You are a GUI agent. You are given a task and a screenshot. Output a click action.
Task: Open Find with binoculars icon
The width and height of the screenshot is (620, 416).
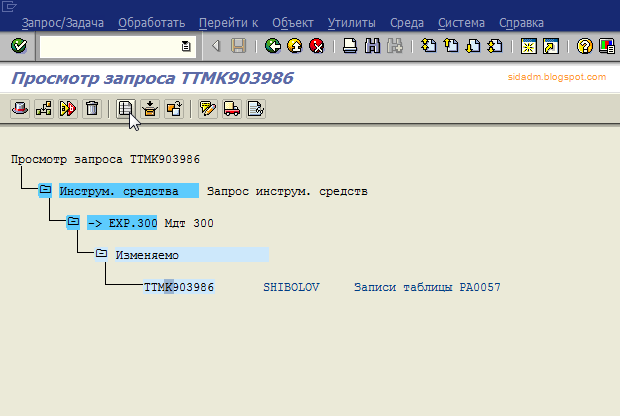pos(372,46)
